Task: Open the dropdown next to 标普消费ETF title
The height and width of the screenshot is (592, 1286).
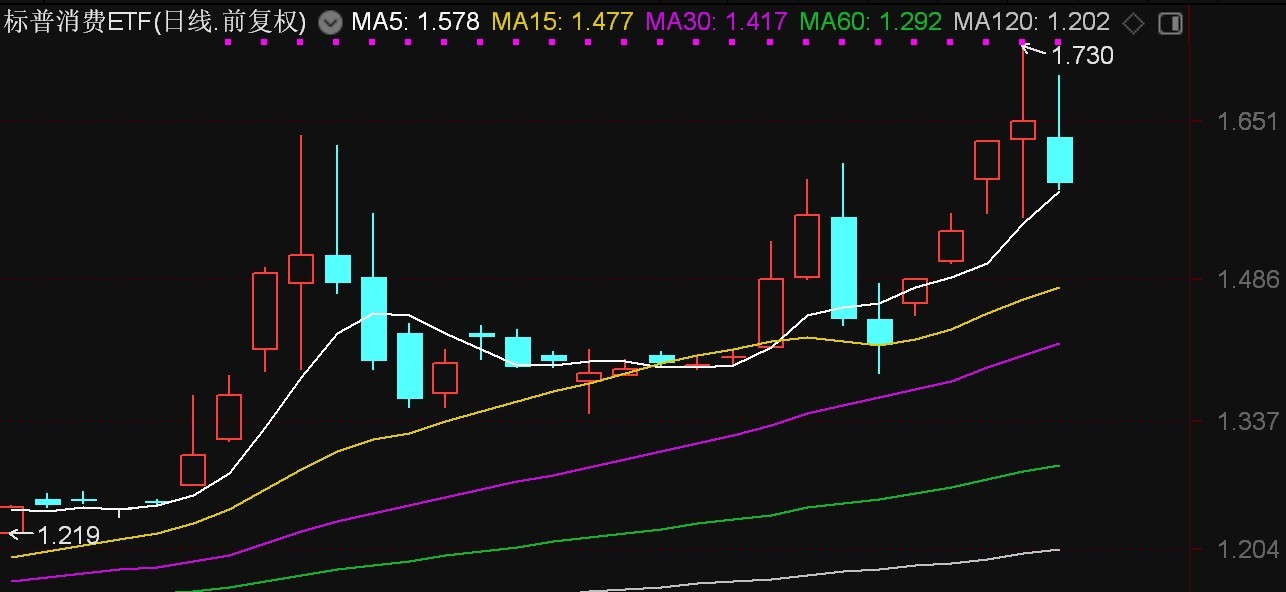Action: (330, 22)
